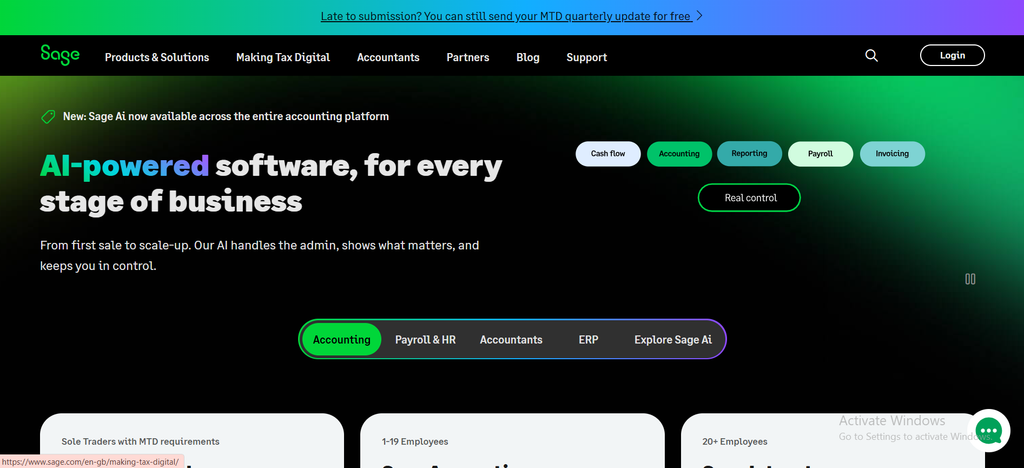Click the Login button

point(952,55)
